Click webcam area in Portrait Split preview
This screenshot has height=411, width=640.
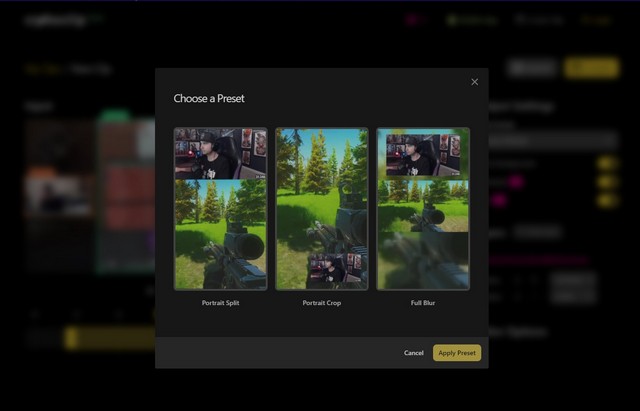point(220,153)
